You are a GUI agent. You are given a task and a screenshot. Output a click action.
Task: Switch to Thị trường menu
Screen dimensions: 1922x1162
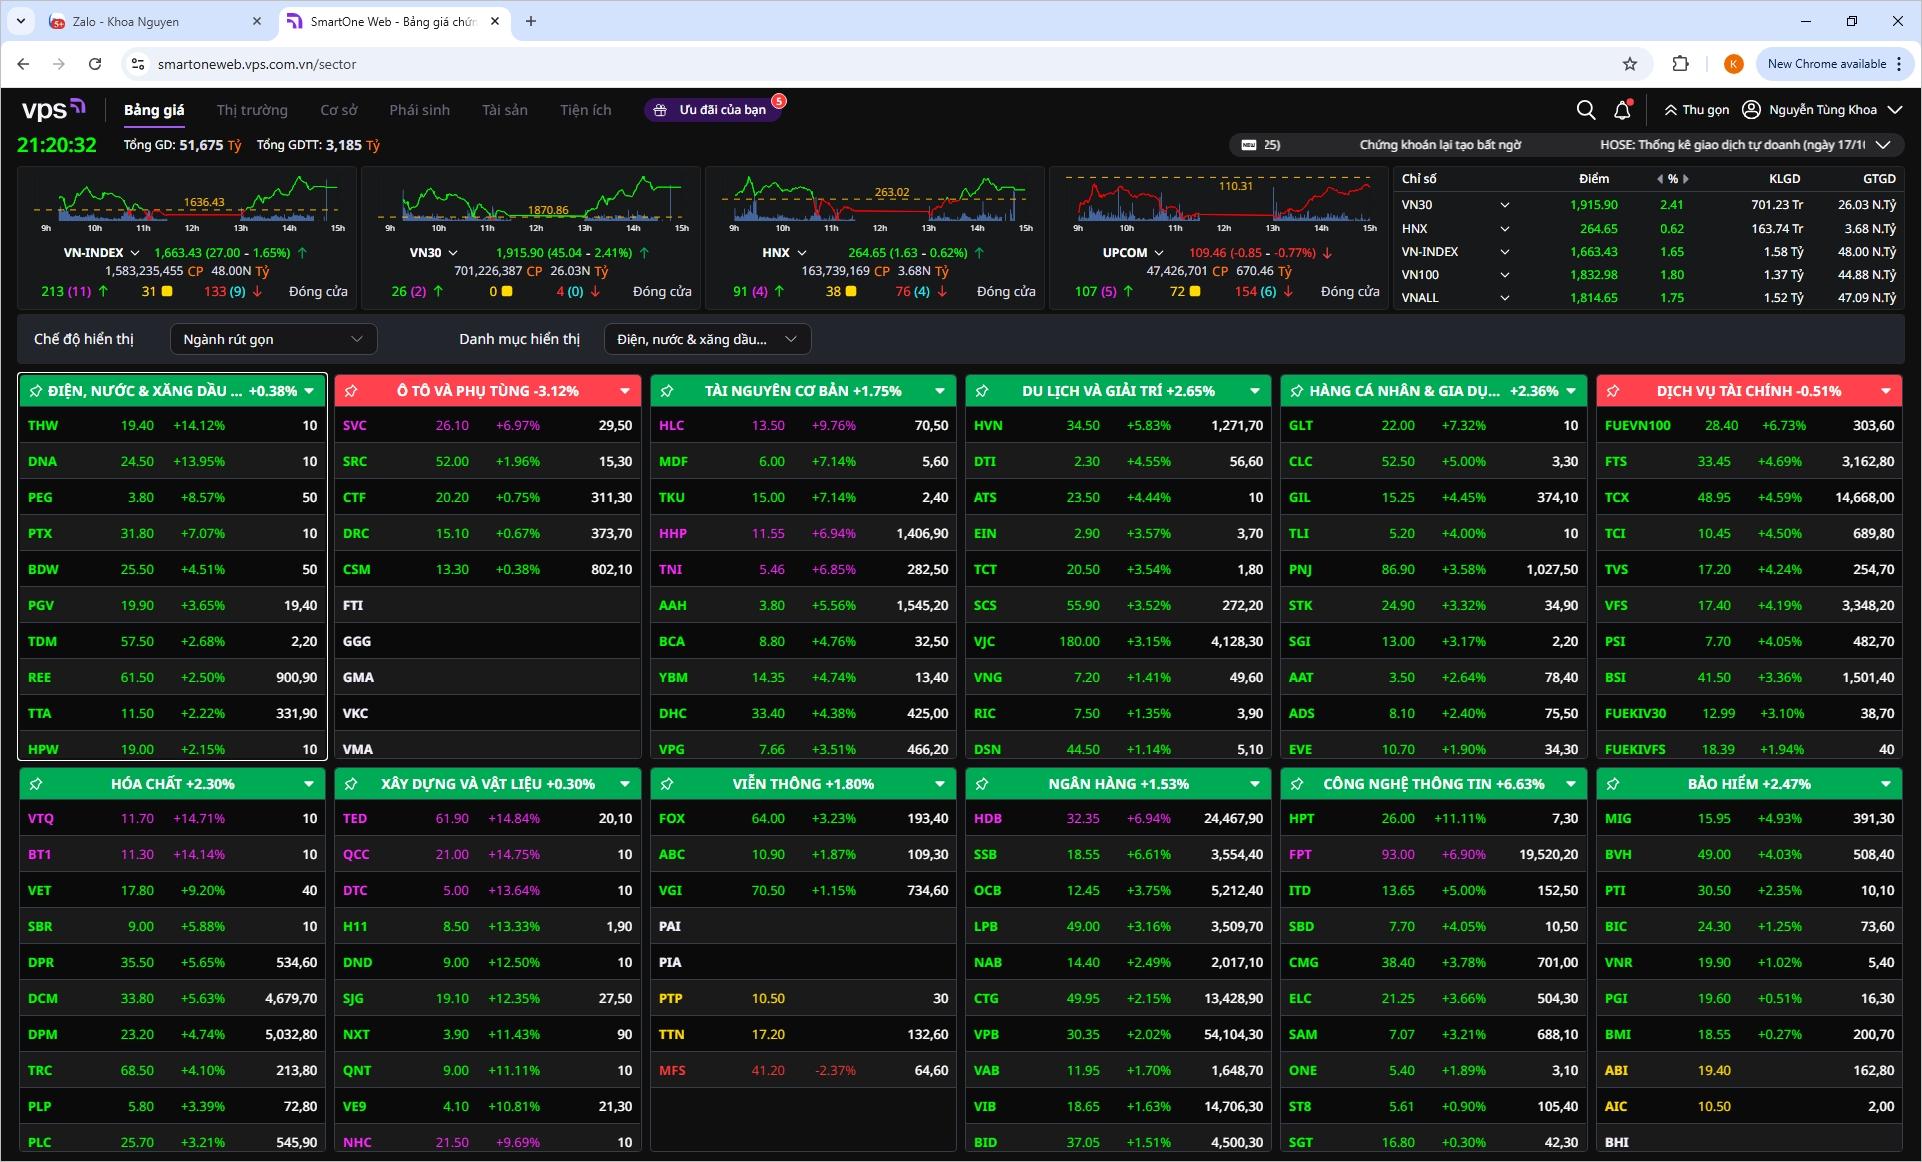tap(252, 110)
